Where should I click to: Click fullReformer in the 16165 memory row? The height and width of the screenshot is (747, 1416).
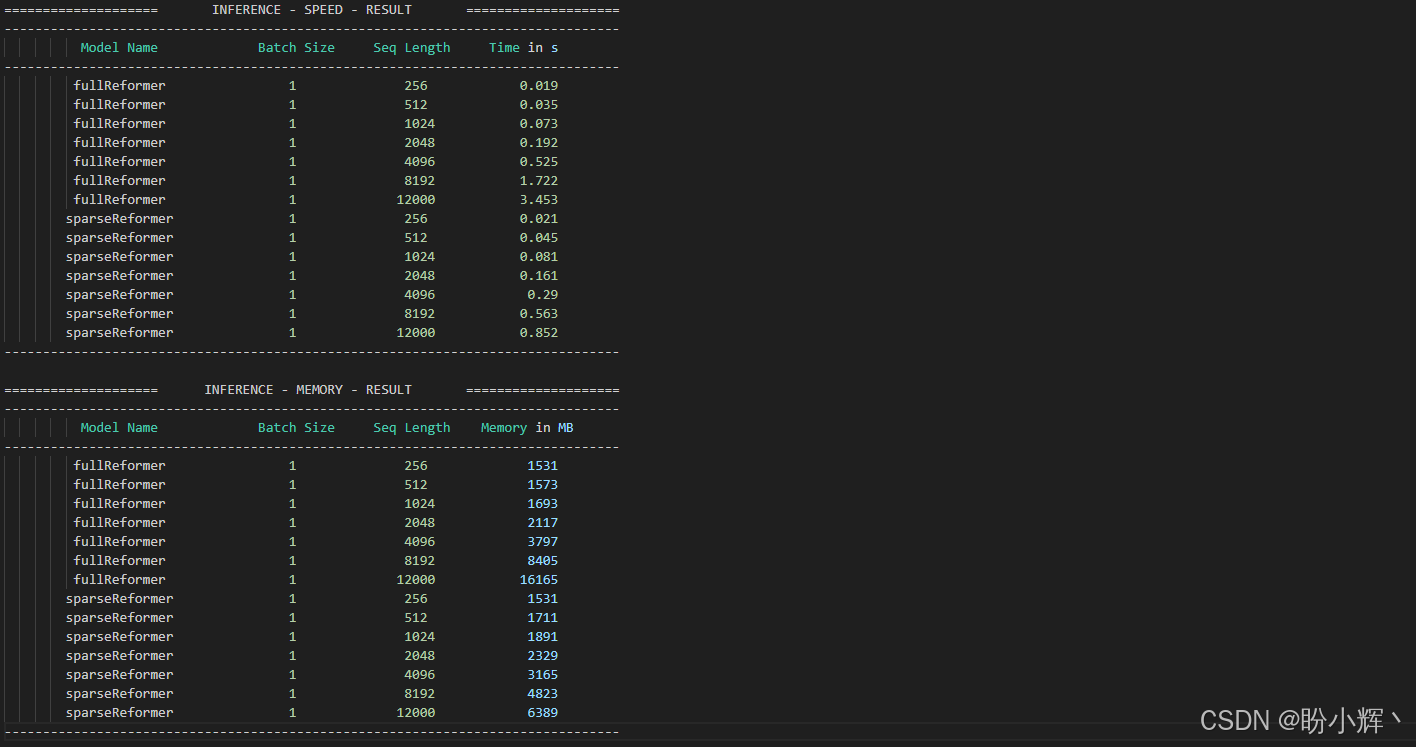pyautogui.click(x=120, y=580)
